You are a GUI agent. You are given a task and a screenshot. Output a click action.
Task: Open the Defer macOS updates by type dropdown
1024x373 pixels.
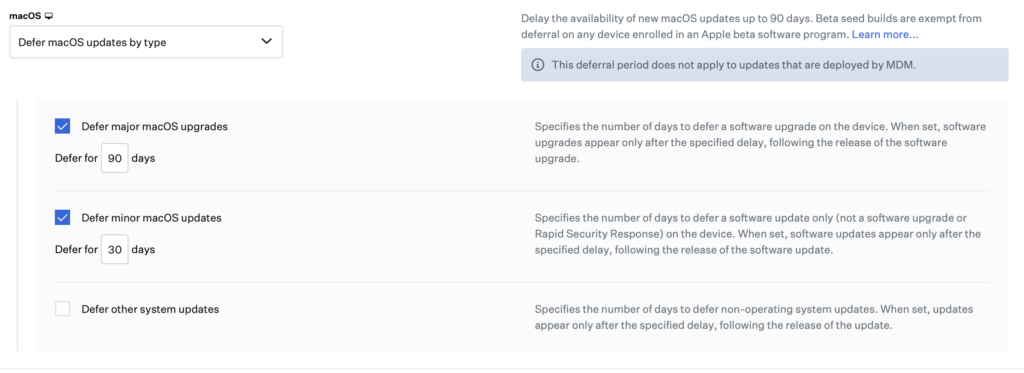146,42
